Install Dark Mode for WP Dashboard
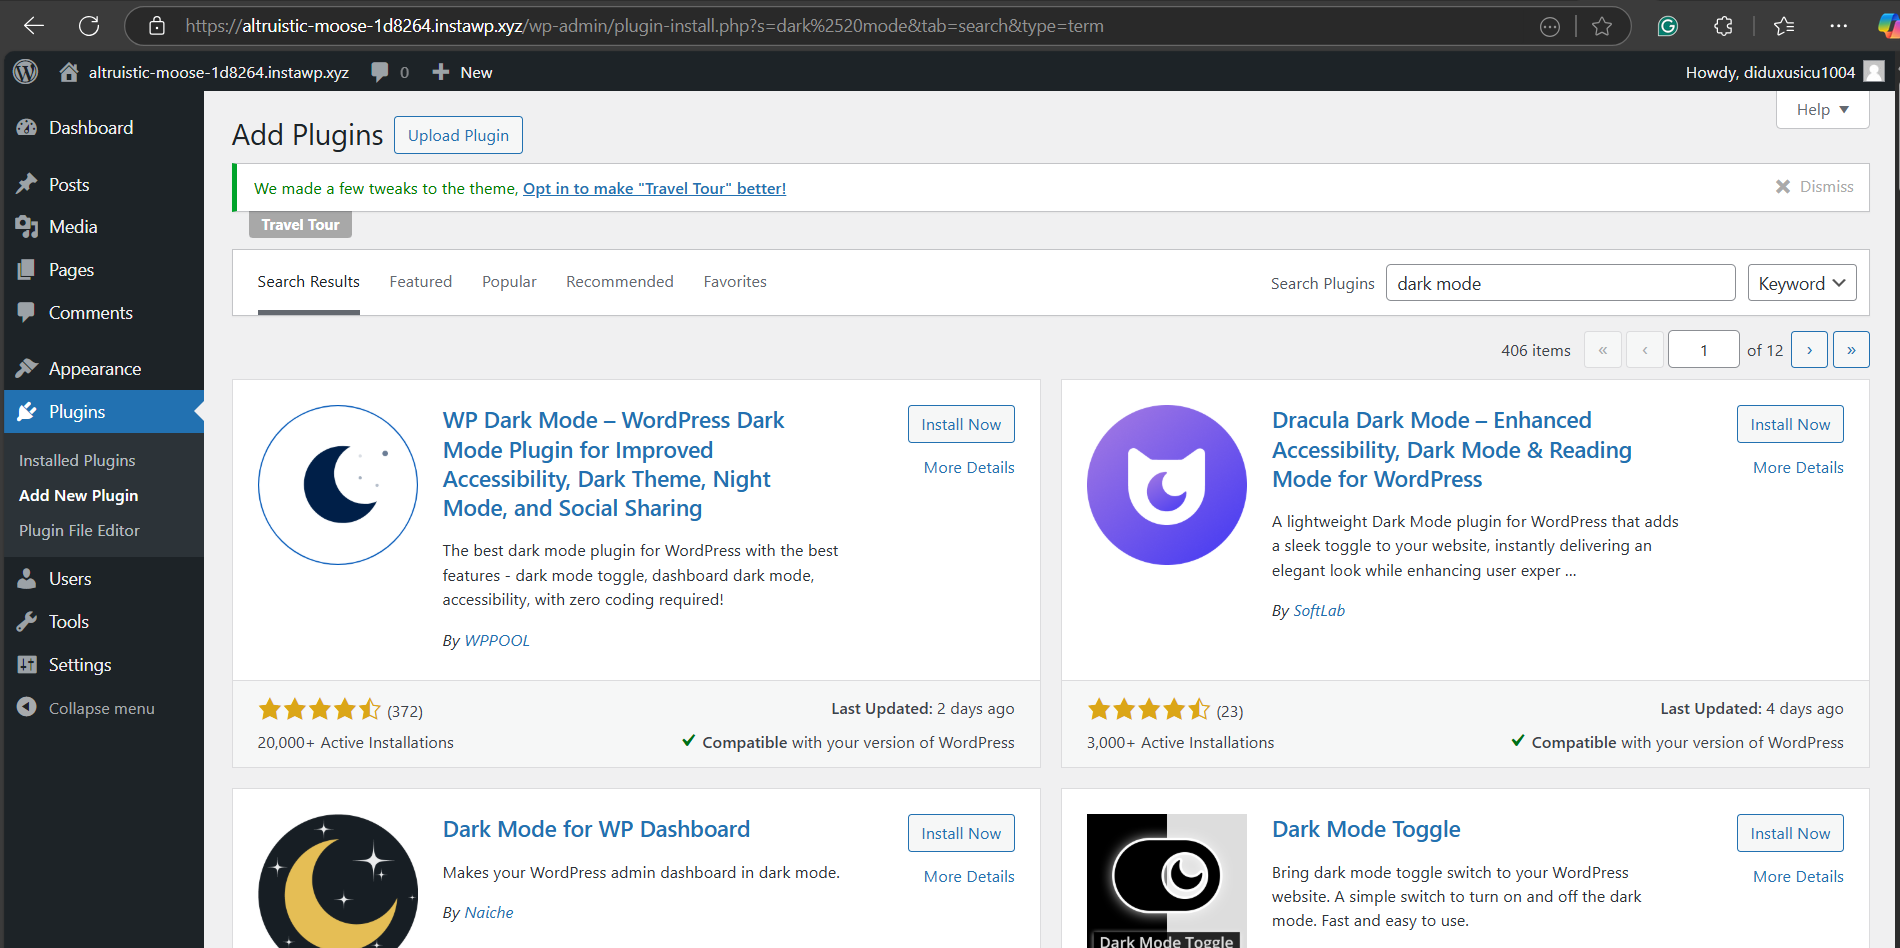Screen dimensions: 1900x948 [x=961, y=833]
